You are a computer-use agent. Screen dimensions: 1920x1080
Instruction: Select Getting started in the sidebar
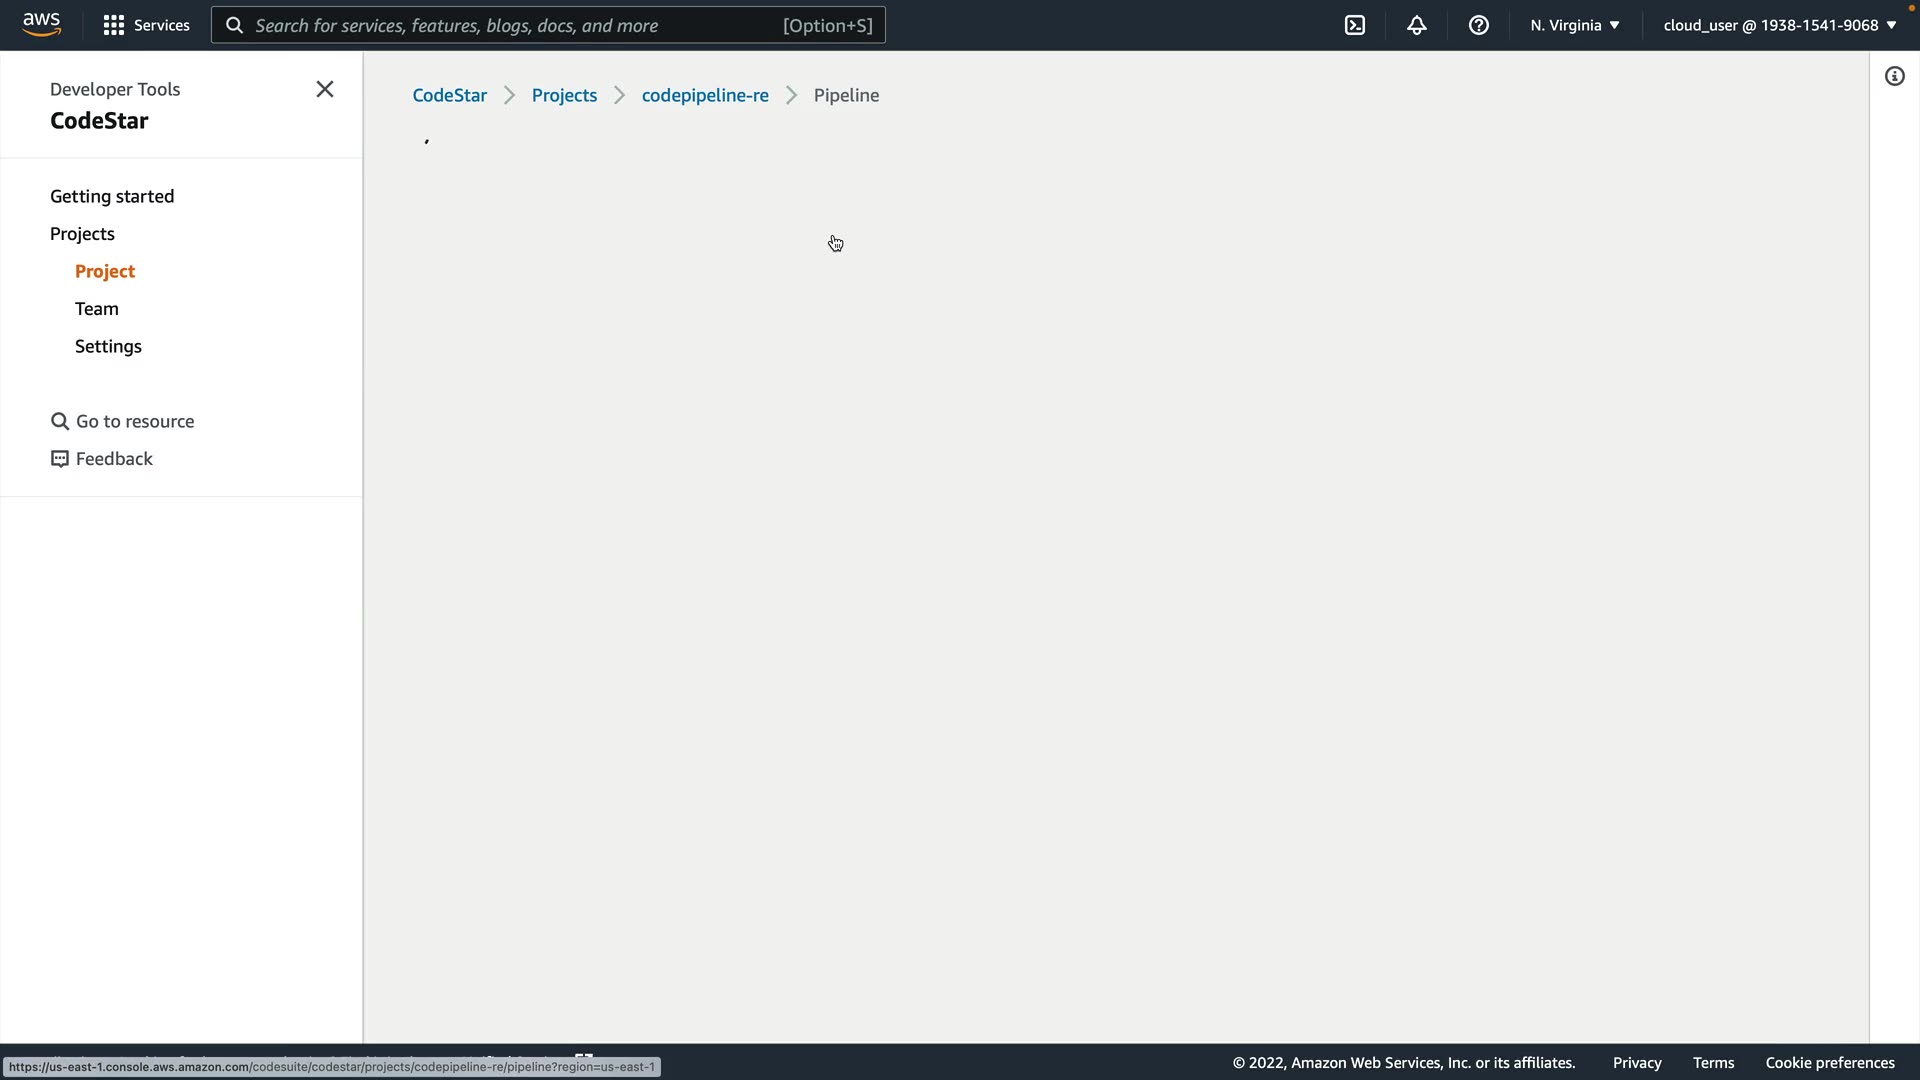tap(112, 197)
